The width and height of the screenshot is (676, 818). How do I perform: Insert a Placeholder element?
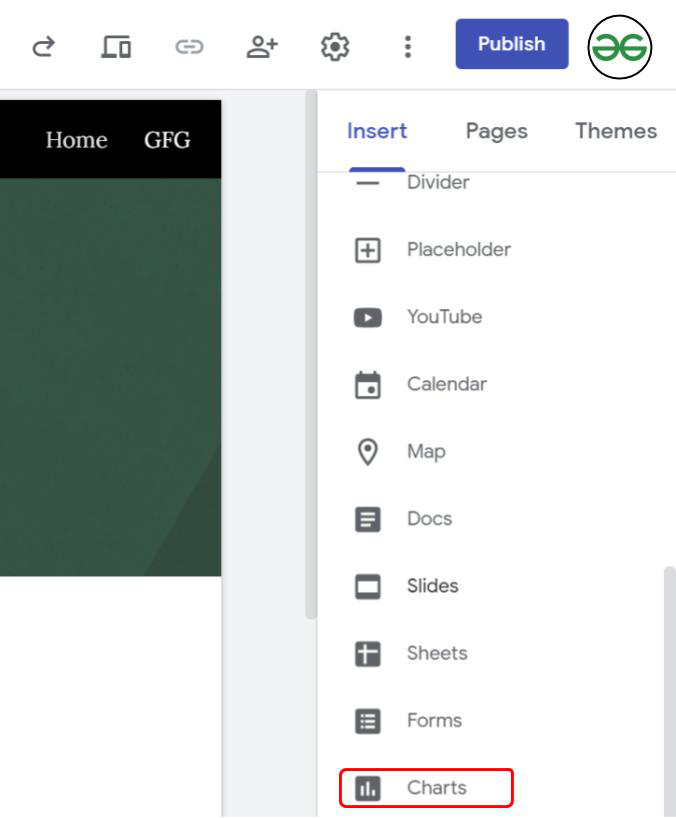click(458, 250)
